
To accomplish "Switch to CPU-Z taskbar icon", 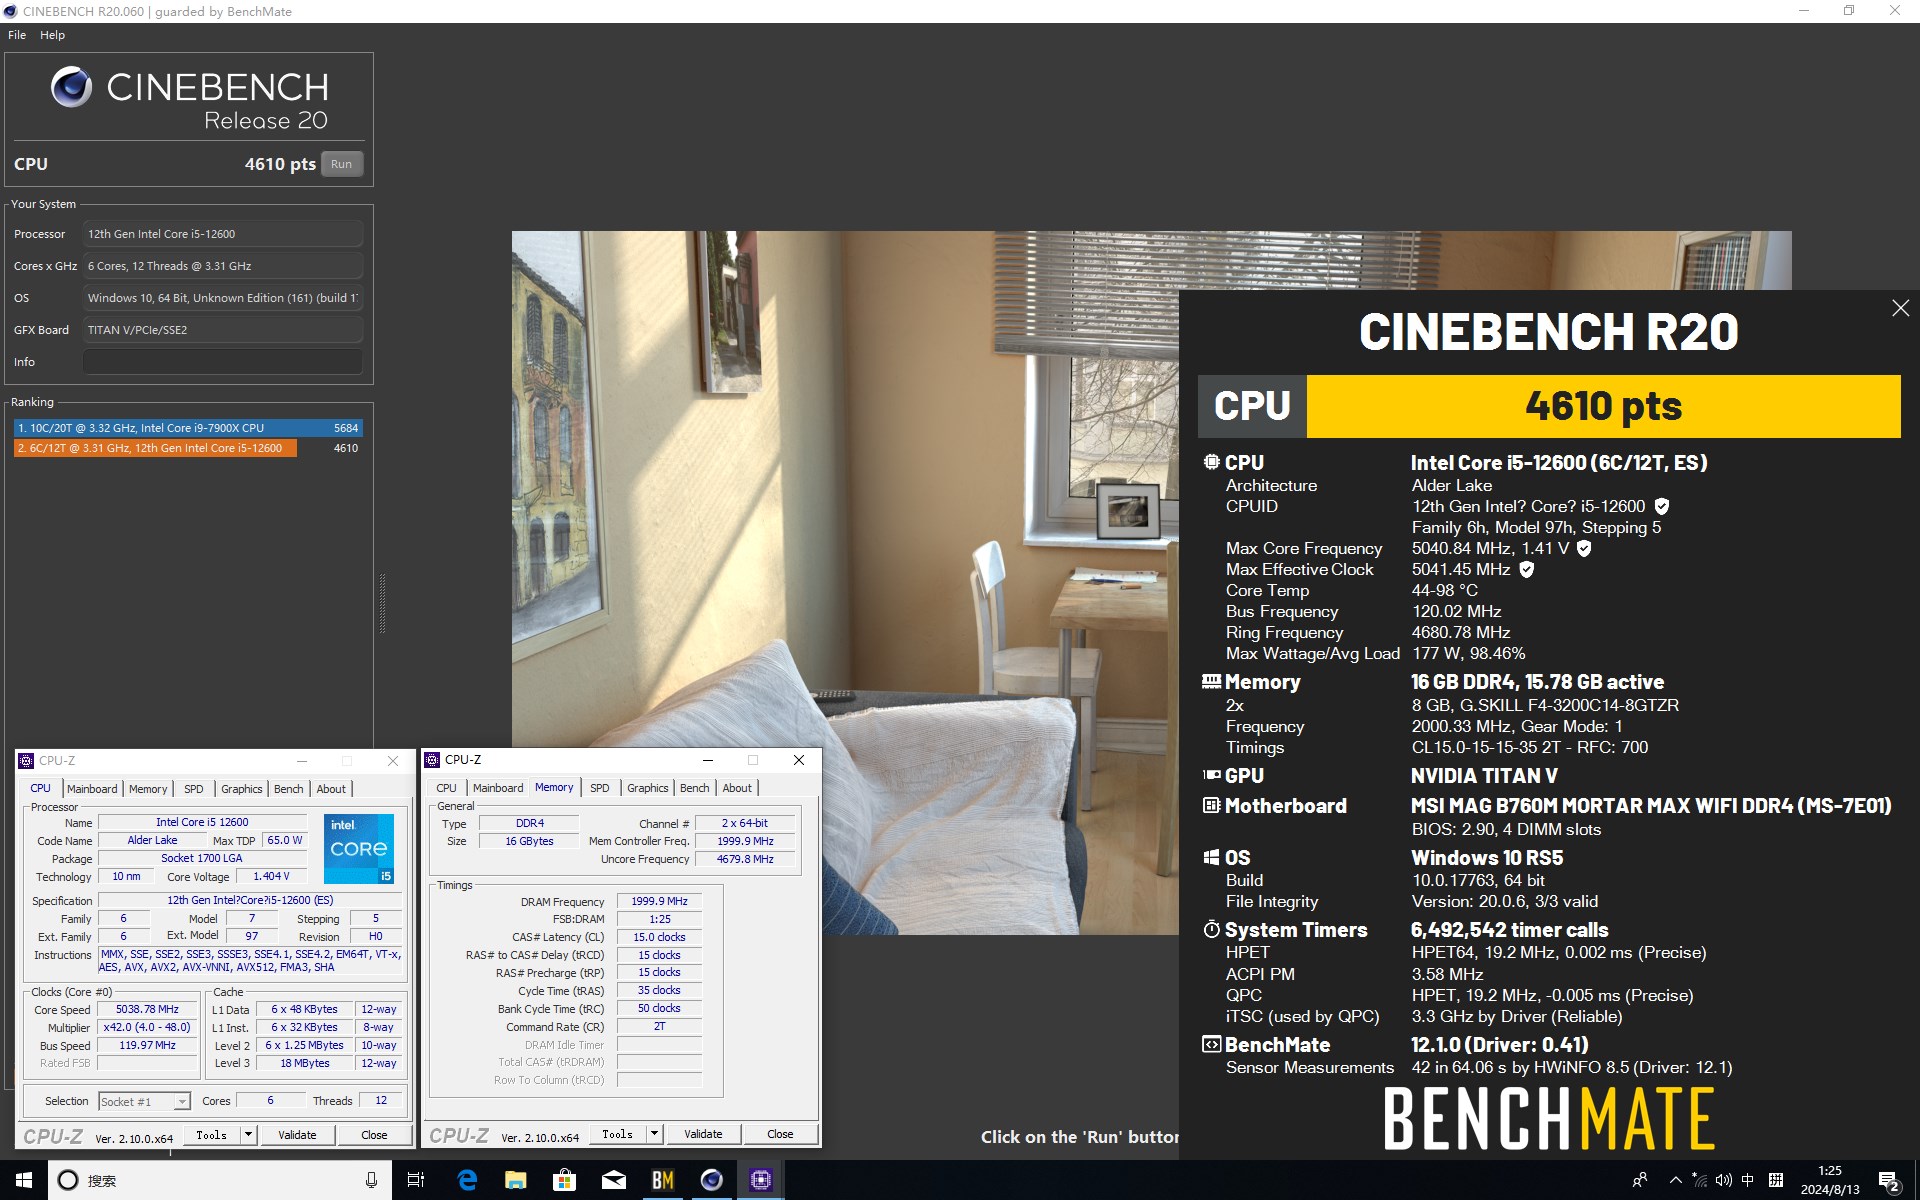I will coord(761,1180).
